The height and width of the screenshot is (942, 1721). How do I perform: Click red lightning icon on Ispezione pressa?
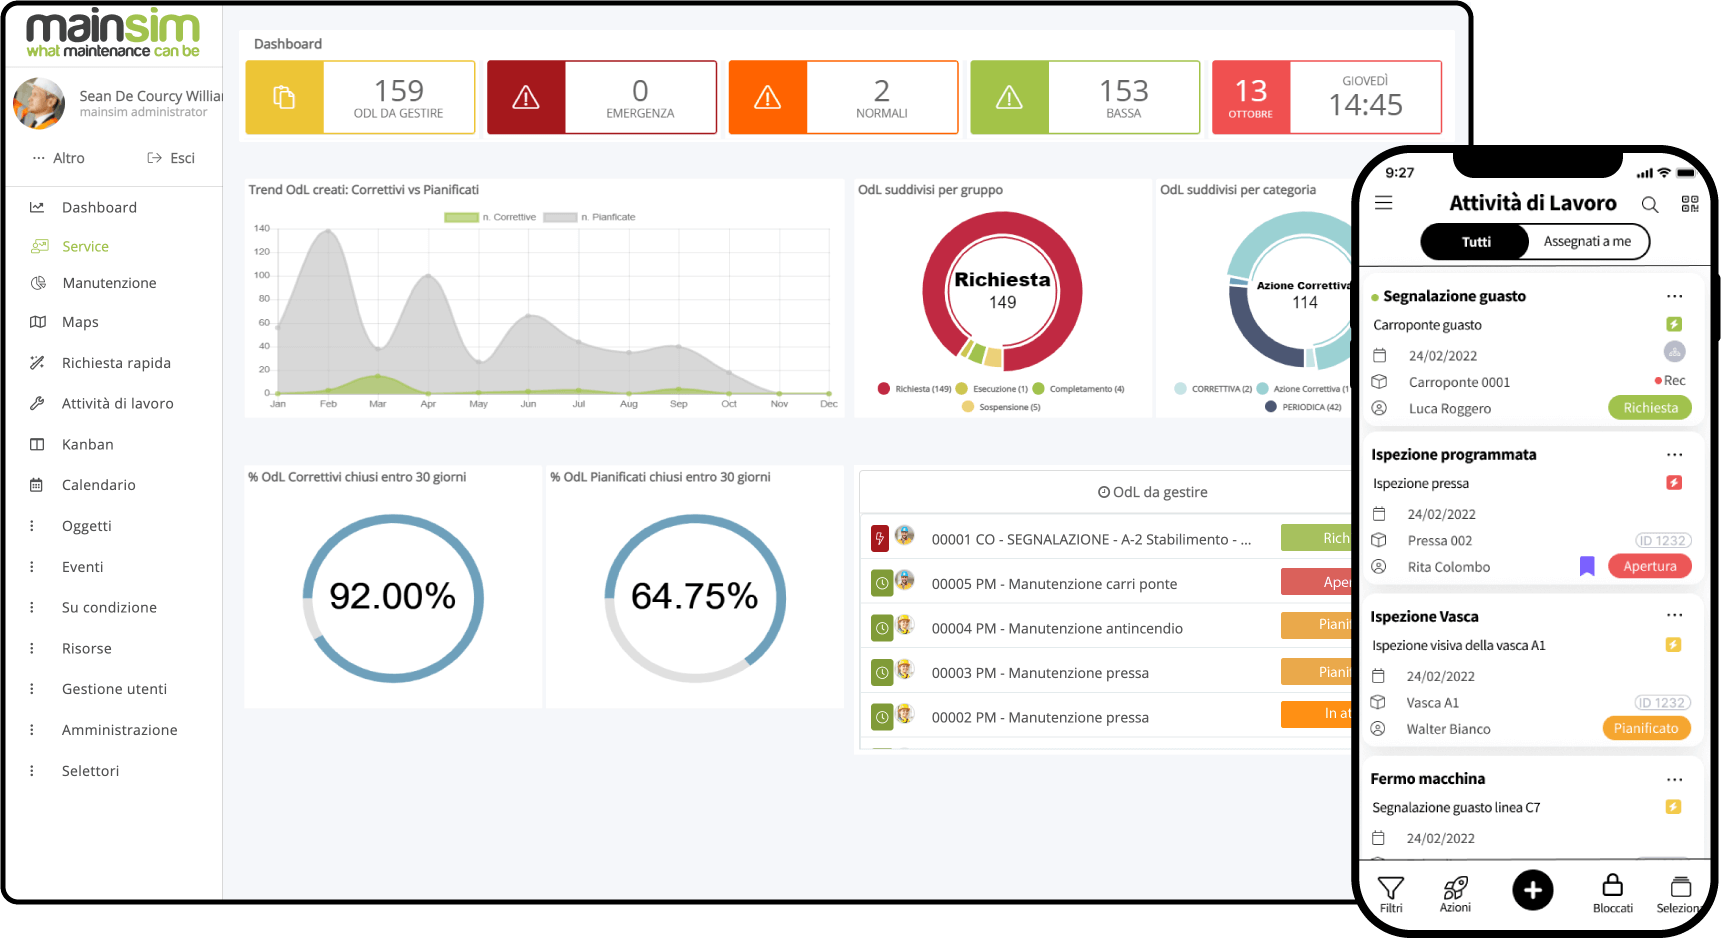pyautogui.click(x=1674, y=483)
